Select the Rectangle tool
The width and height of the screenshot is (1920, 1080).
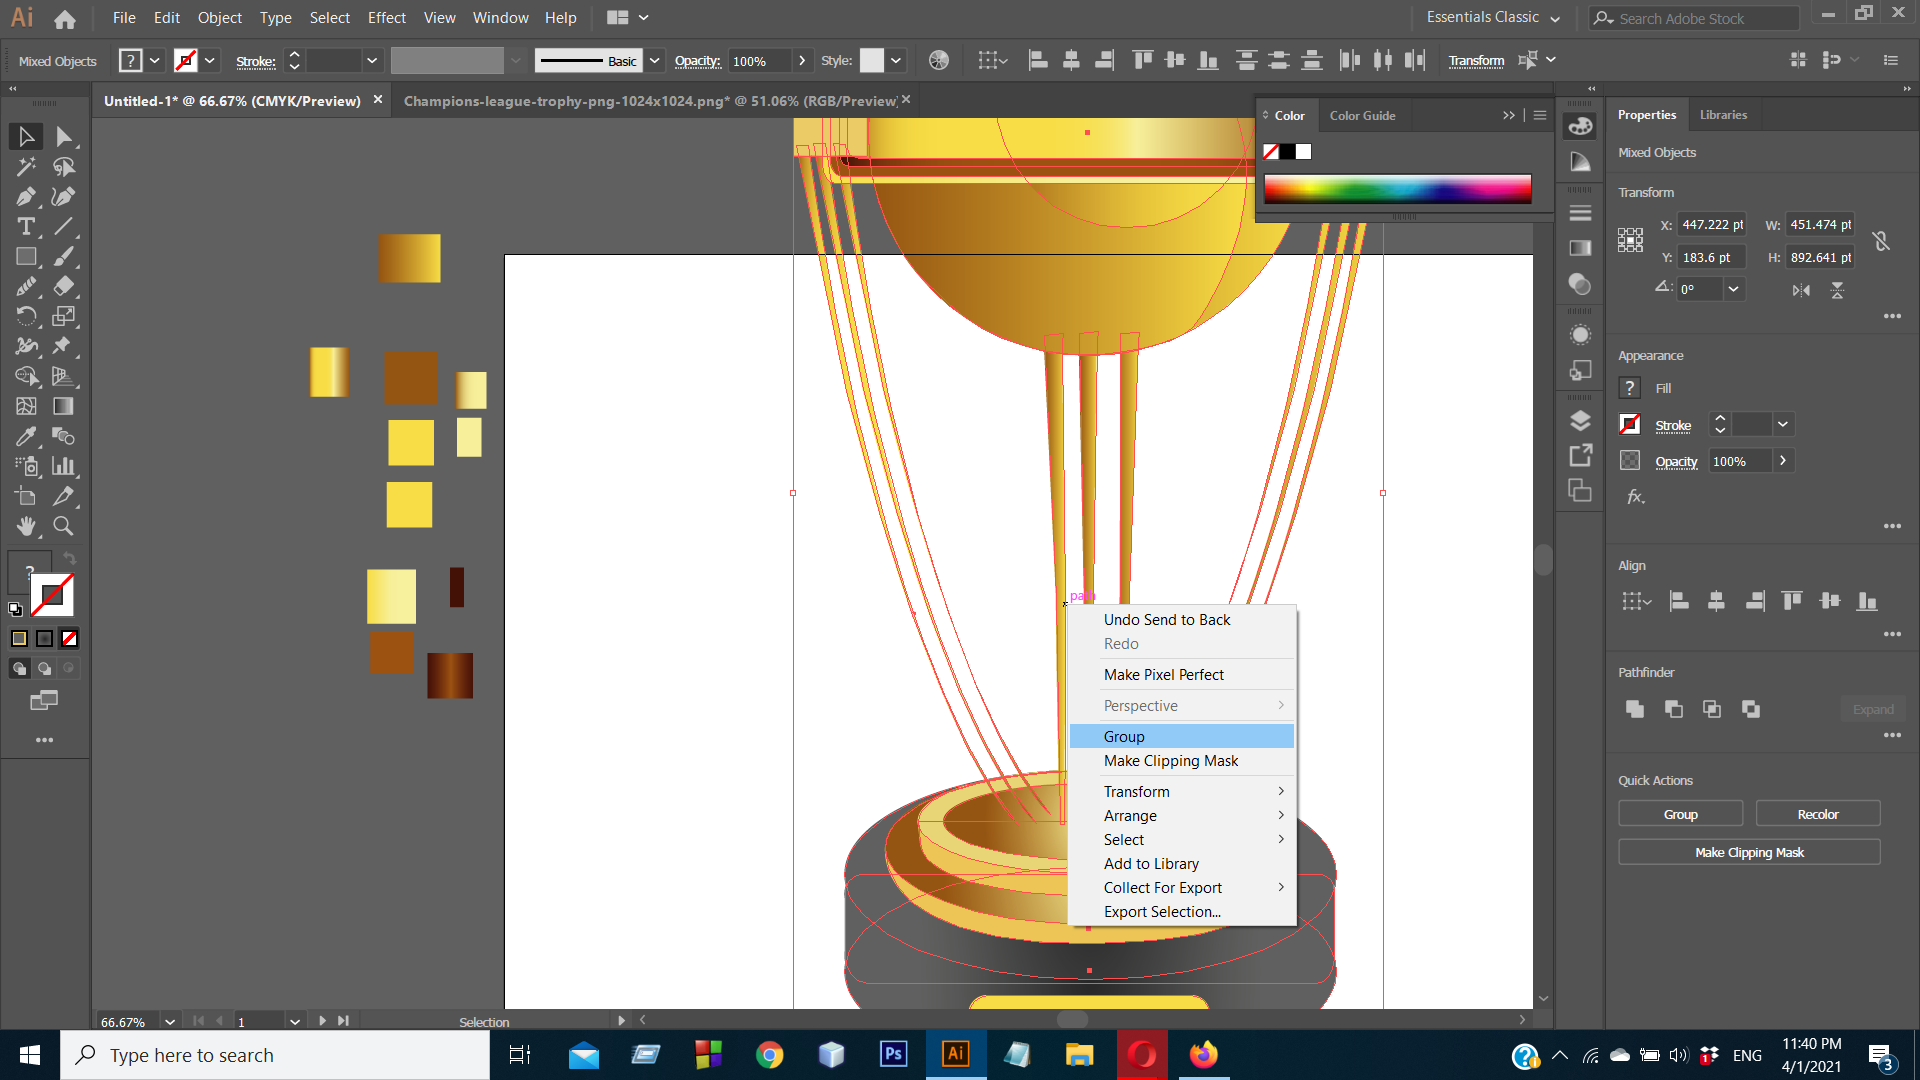point(26,256)
